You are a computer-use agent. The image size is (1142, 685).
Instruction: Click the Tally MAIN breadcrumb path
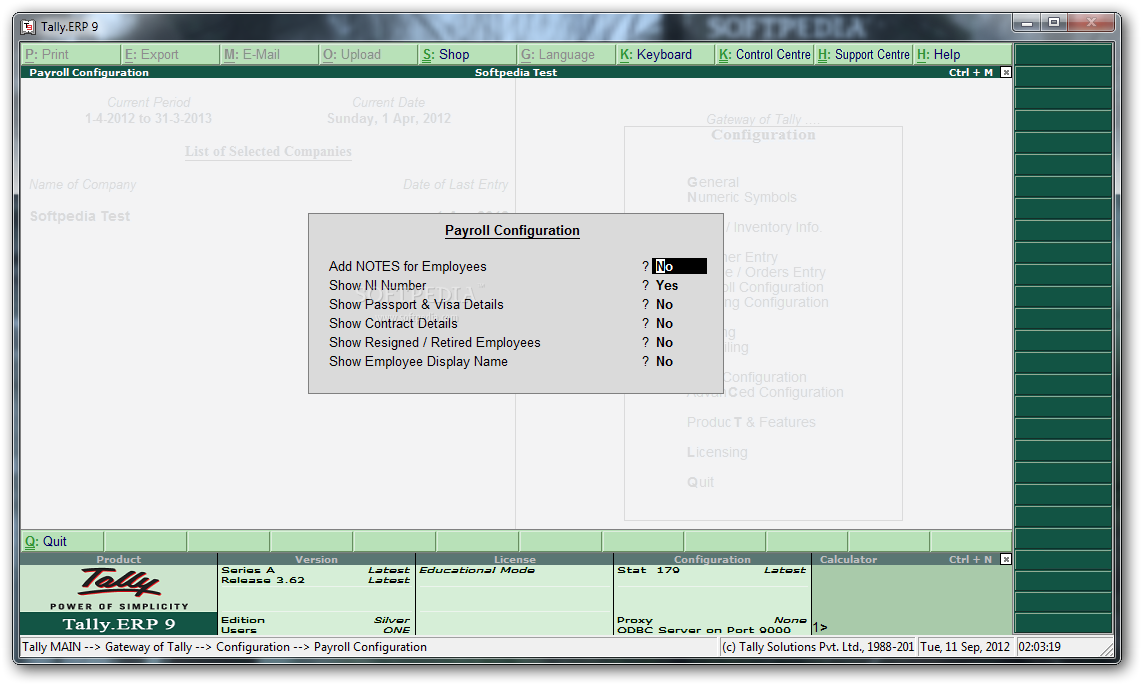pos(224,646)
